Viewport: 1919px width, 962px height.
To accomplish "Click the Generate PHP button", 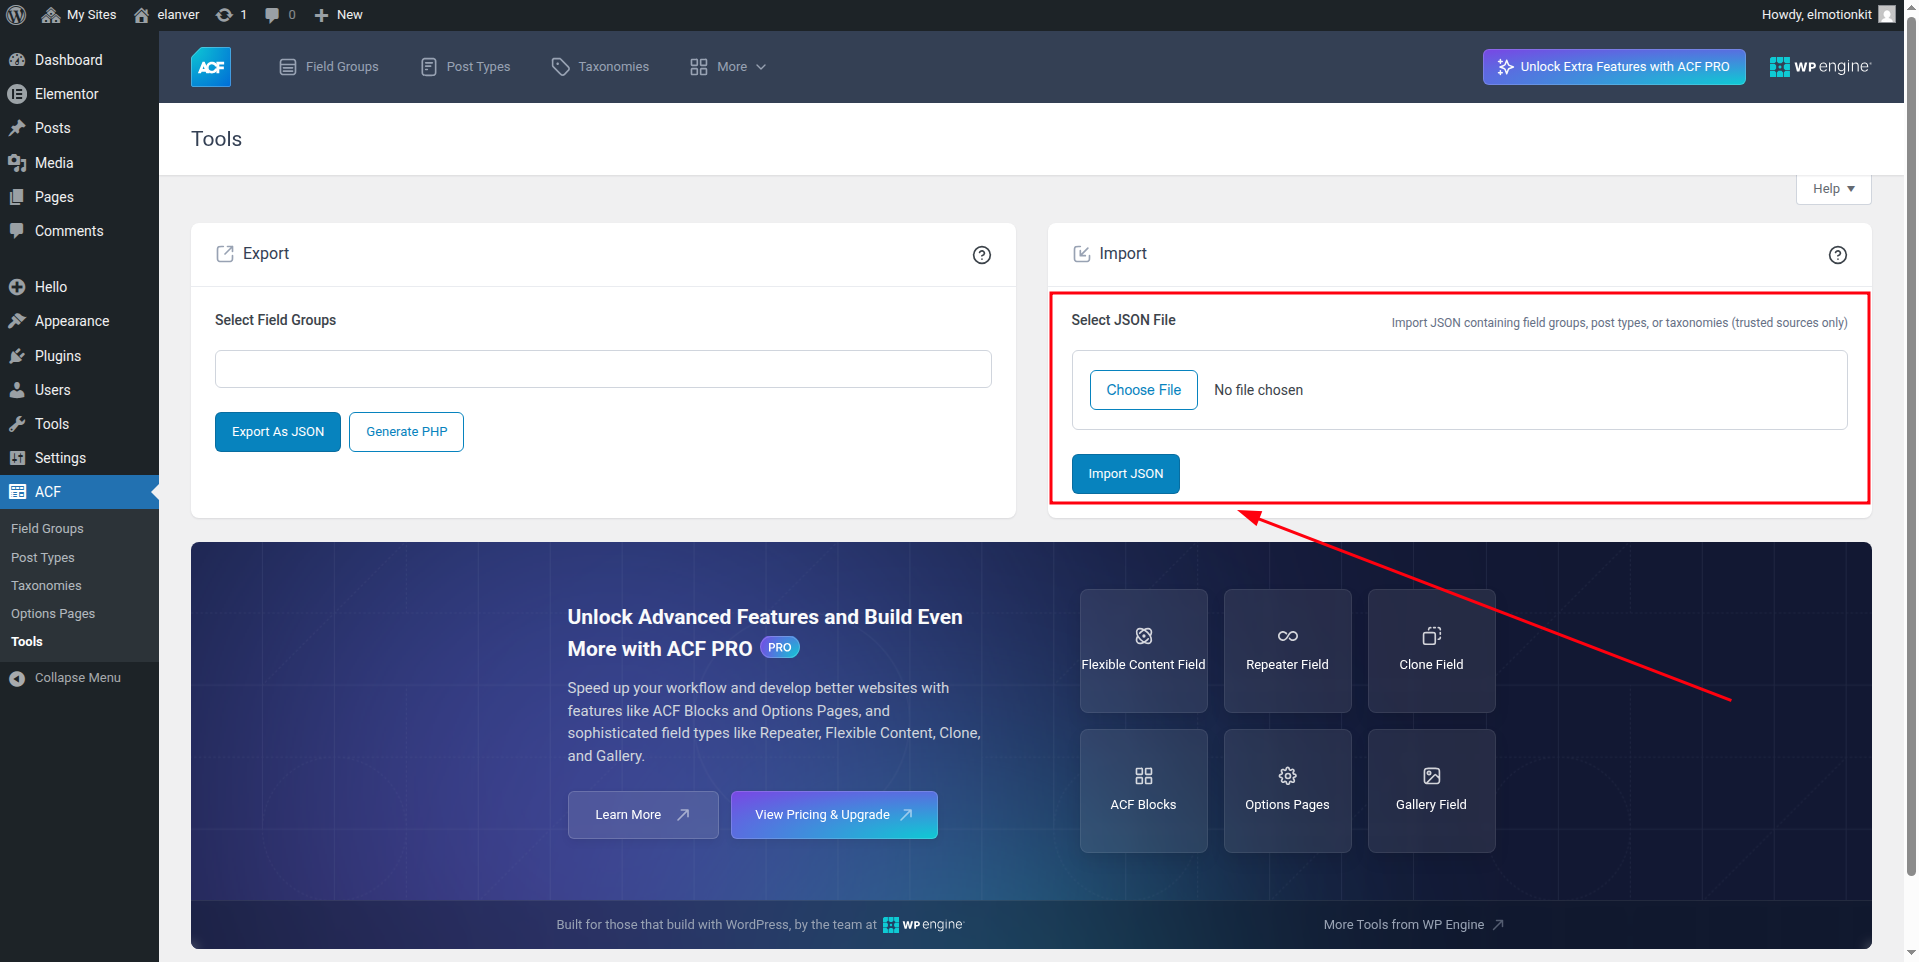I will (x=406, y=432).
